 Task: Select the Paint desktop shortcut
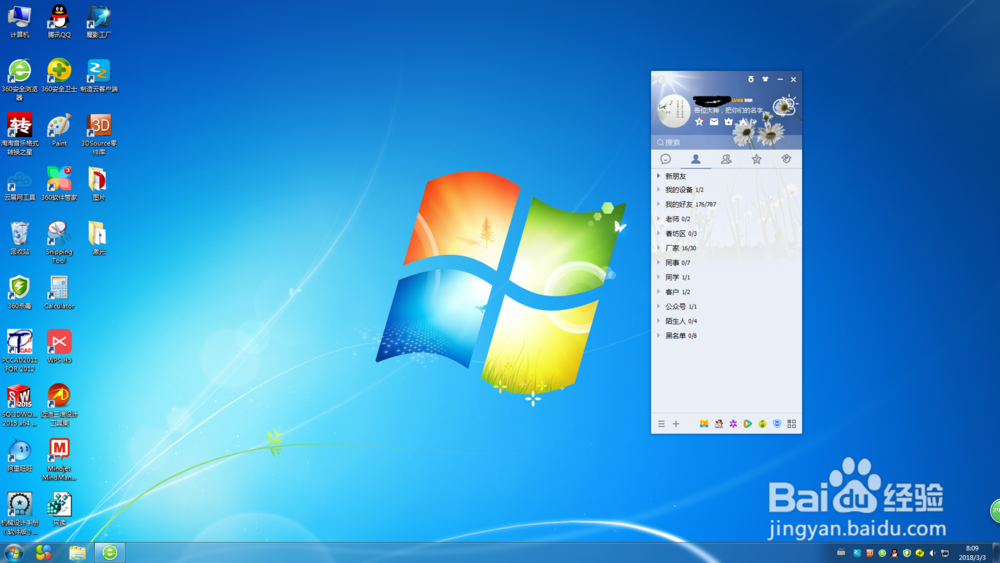point(59,131)
